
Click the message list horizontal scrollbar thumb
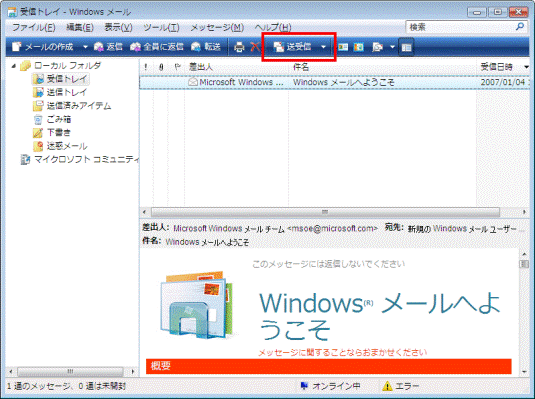326,212
